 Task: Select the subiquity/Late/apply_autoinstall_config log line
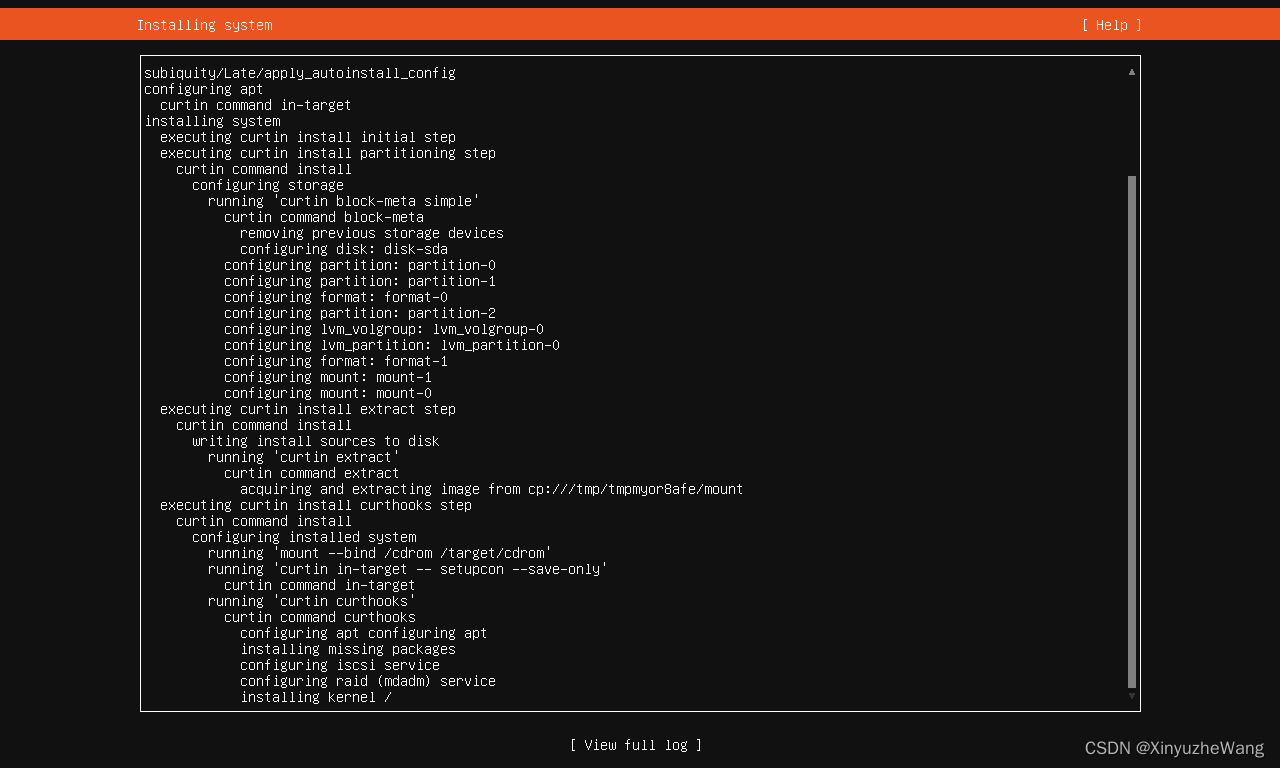click(x=300, y=73)
